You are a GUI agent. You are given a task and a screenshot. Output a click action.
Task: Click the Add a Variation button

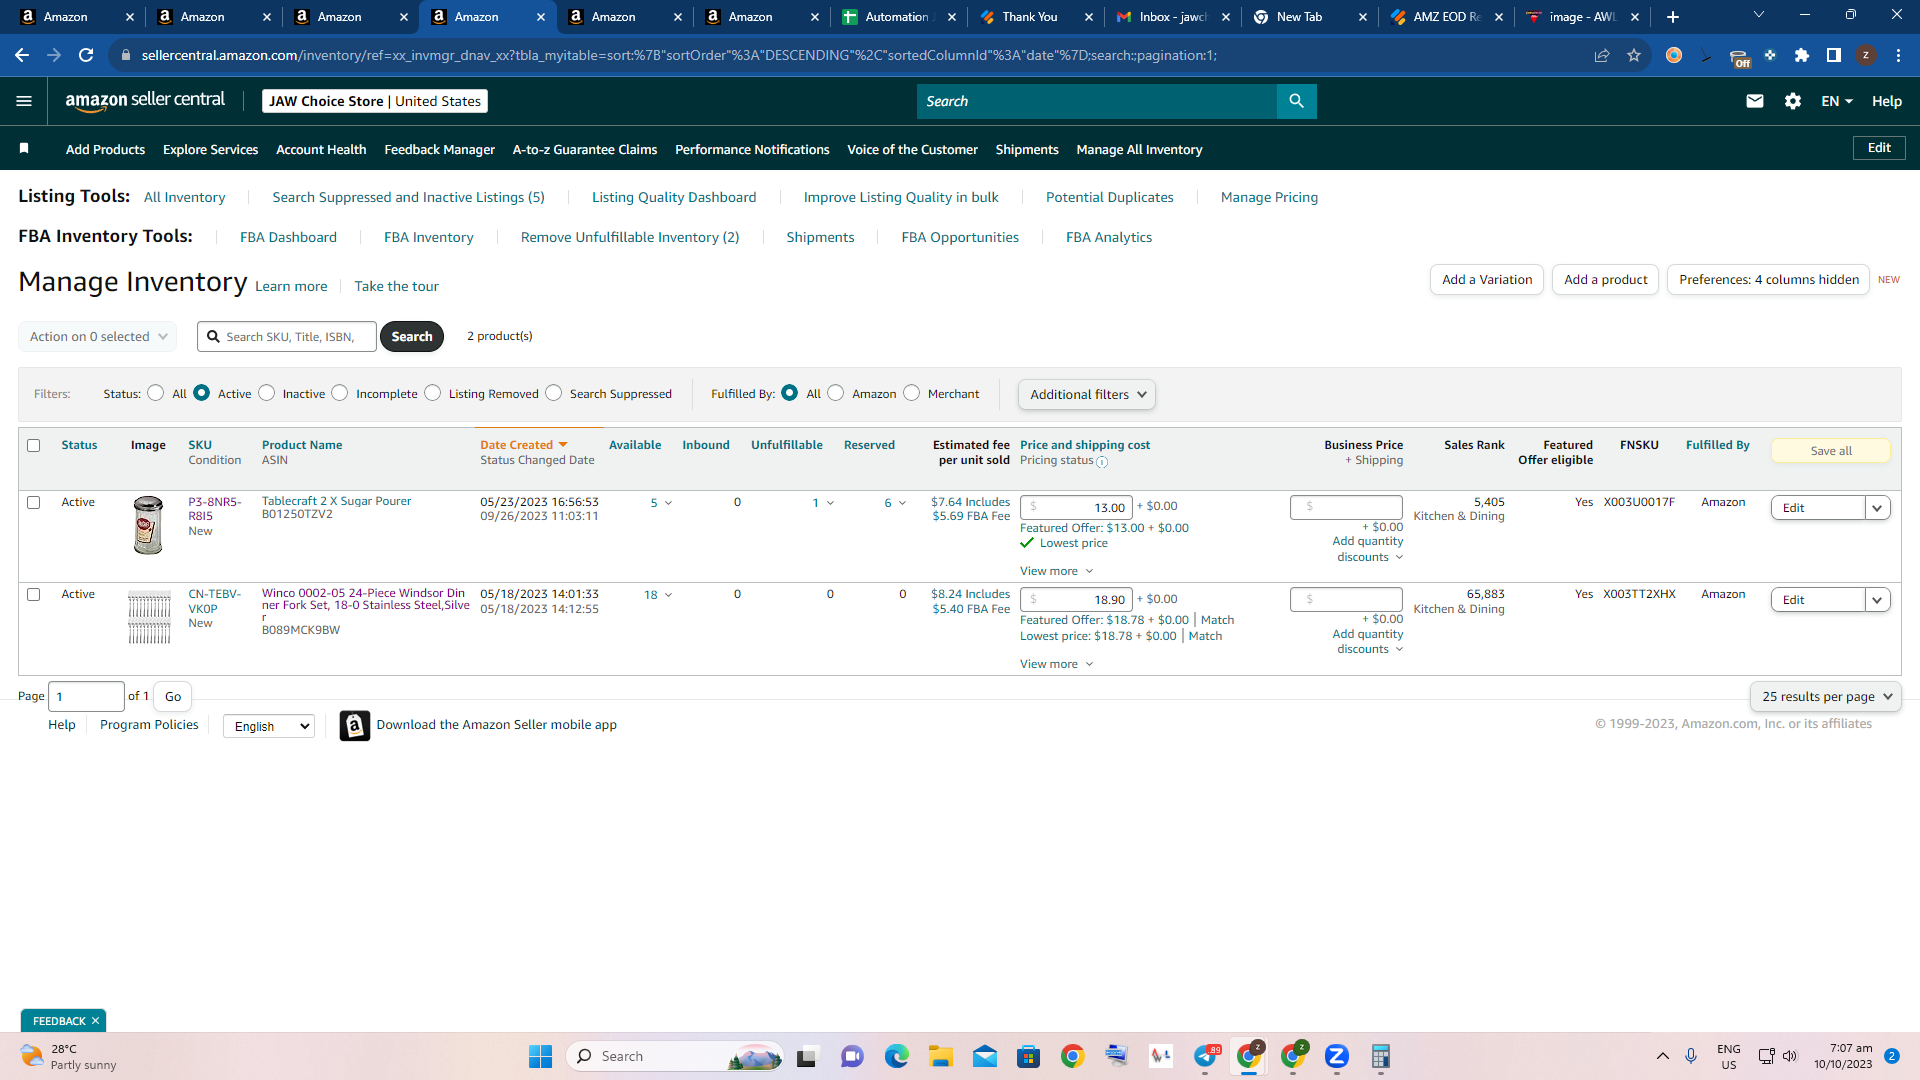coord(1487,280)
